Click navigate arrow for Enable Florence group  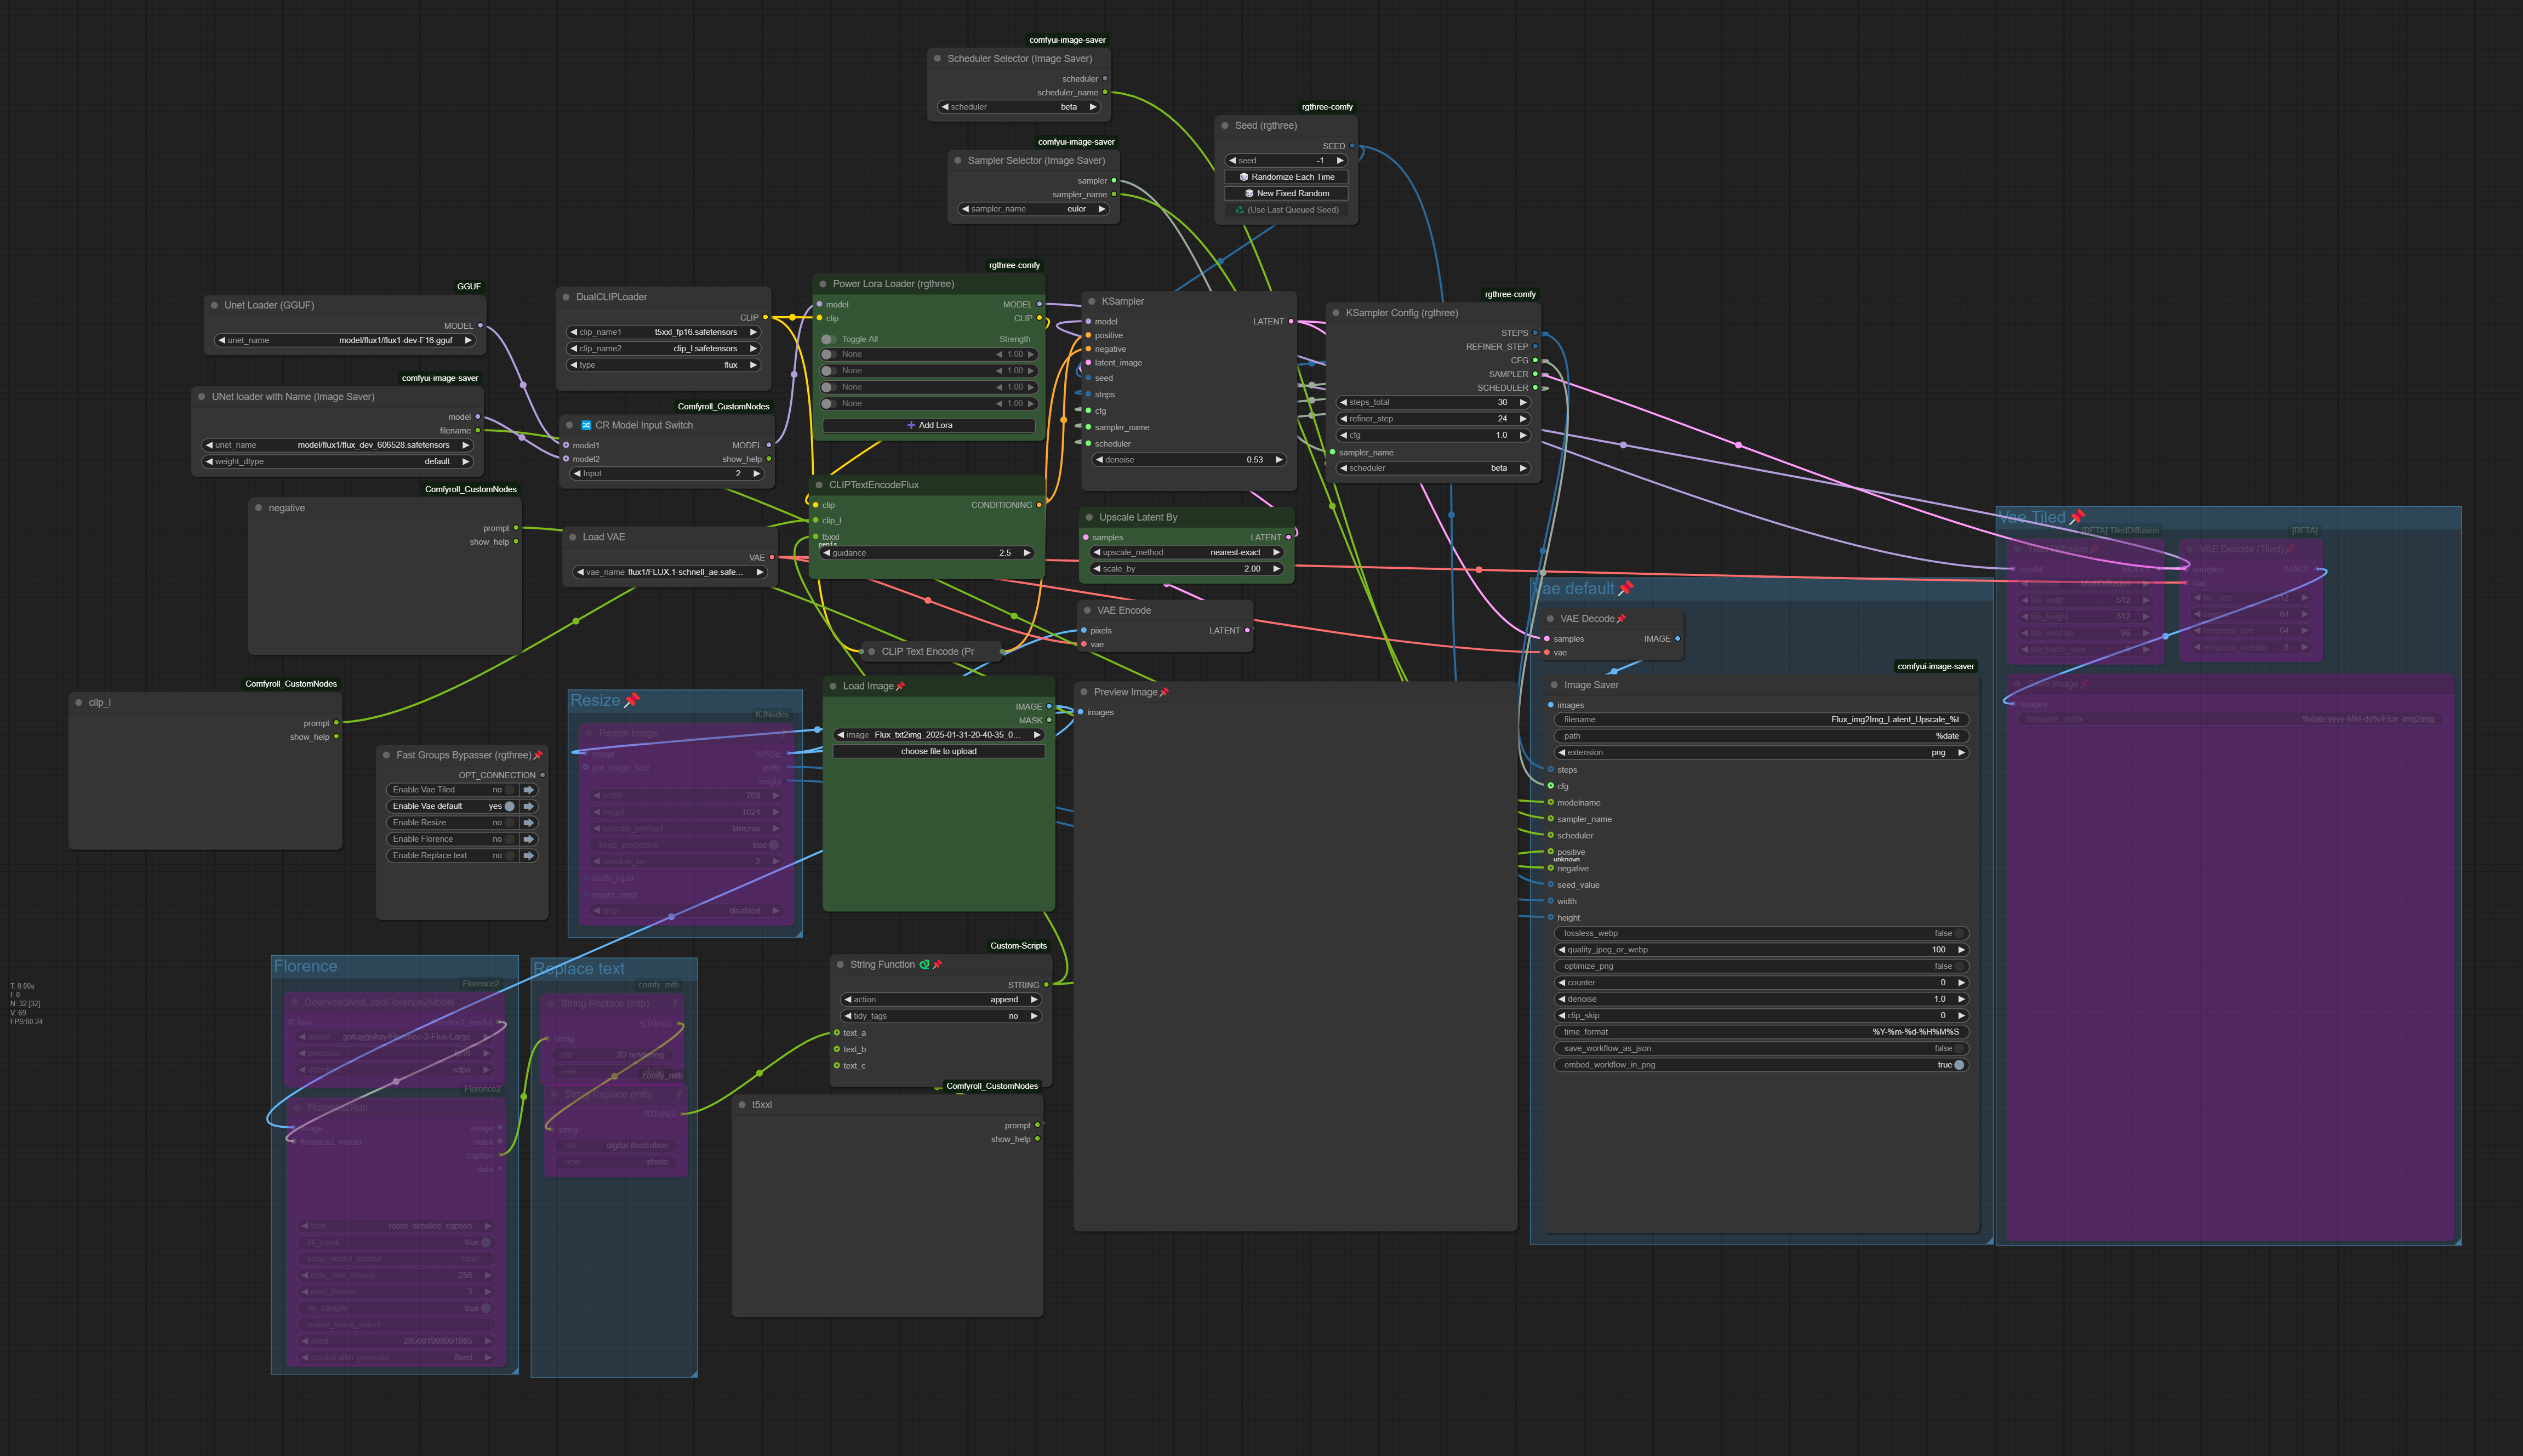[x=529, y=839]
